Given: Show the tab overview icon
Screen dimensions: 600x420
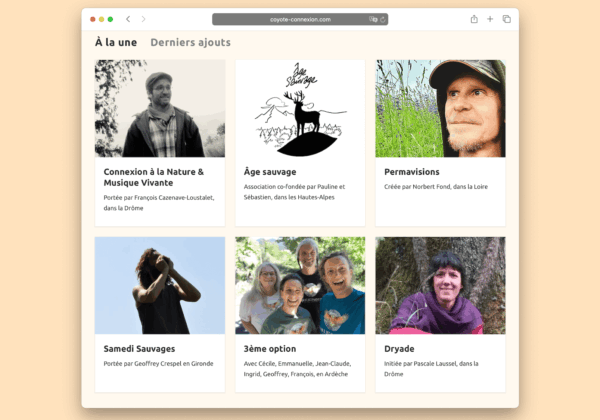Looking at the screenshot, I should [x=506, y=19].
